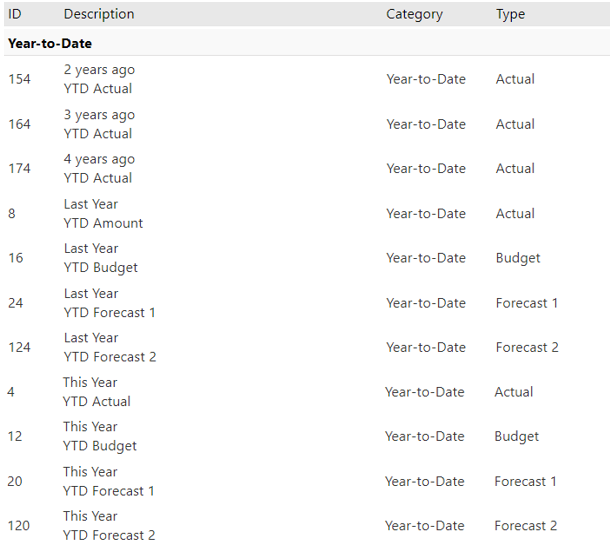
Task: Click the Type column header
Action: point(510,14)
